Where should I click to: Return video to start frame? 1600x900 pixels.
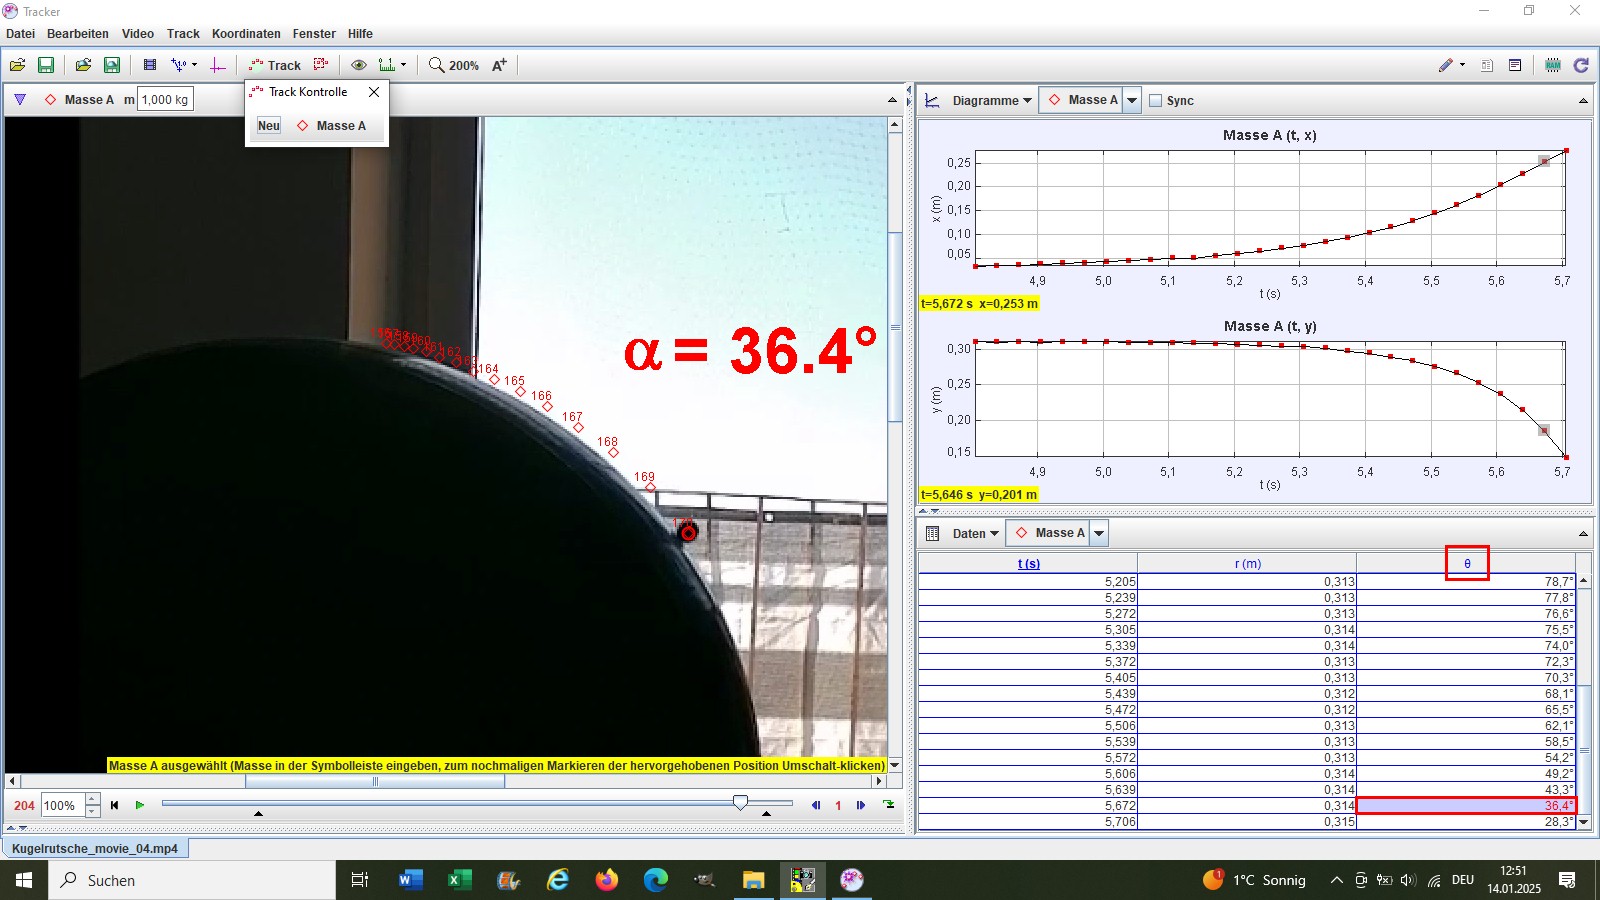(x=114, y=805)
